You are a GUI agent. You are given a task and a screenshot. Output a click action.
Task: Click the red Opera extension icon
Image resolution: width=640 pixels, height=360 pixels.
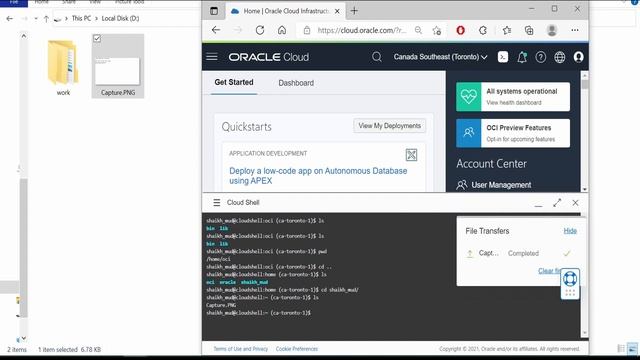point(460,30)
